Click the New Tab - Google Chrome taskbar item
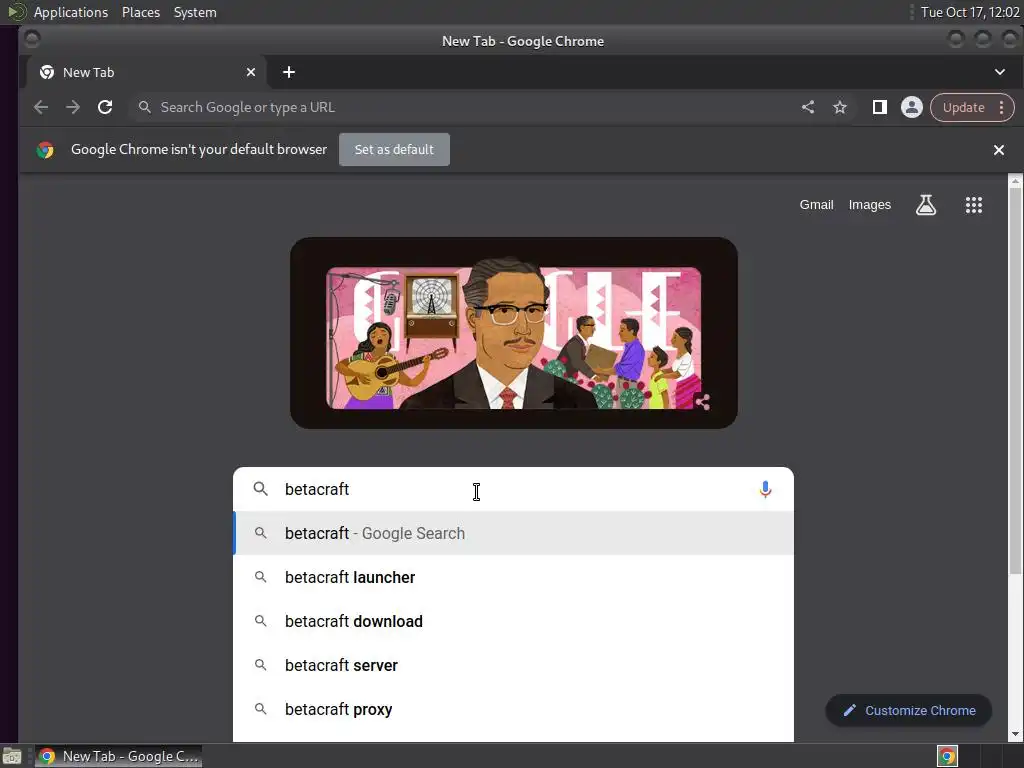The image size is (1024, 768). [118, 756]
